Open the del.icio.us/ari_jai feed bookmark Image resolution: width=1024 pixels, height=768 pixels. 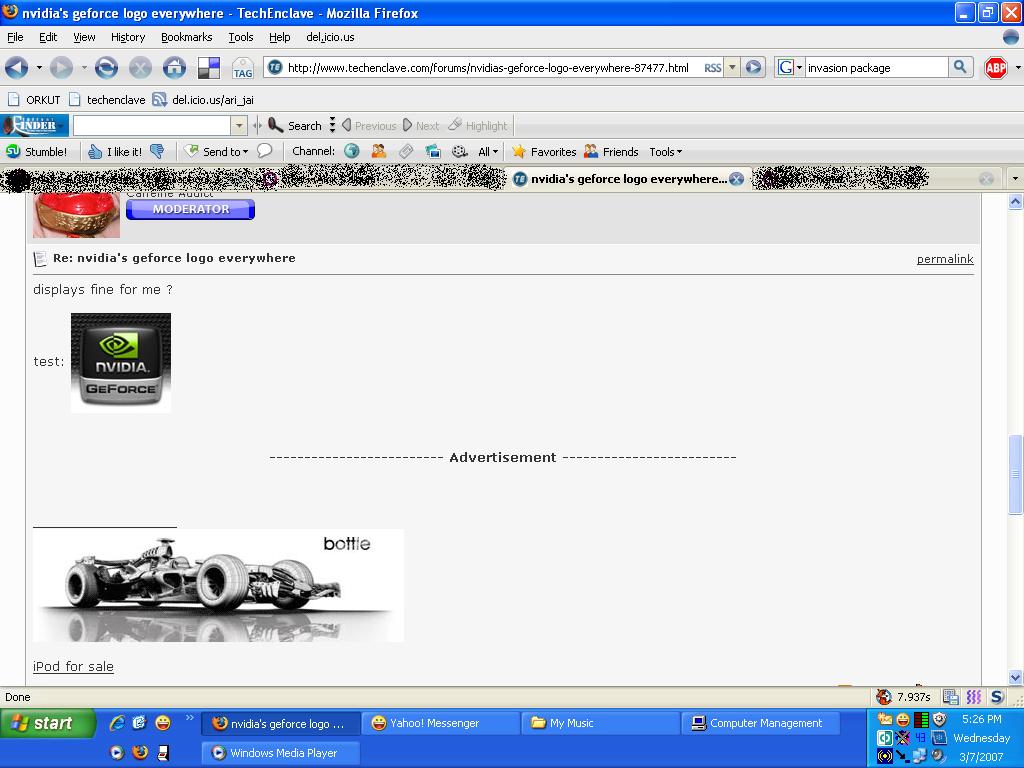[203, 99]
